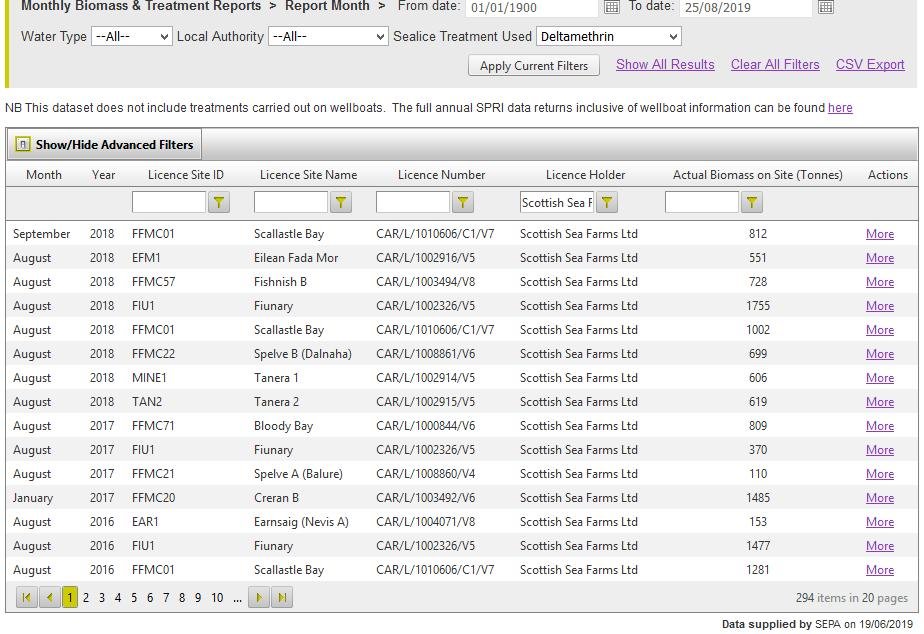The height and width of the screenshot is (634, 924).
Task: Click the Clear All Filters link
Action: 775,65
